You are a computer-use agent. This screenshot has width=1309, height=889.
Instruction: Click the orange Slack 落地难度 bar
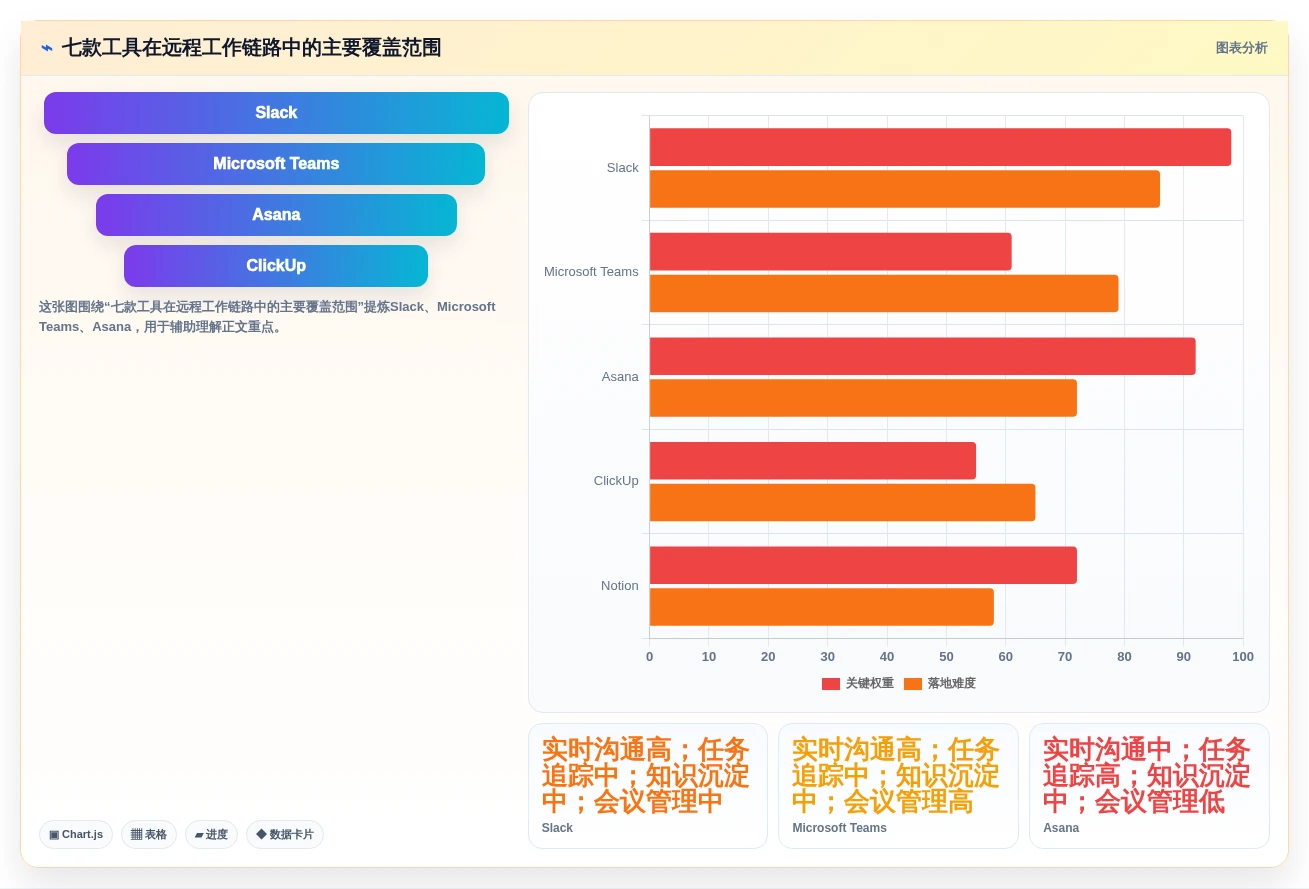click(x=905, y=189)
